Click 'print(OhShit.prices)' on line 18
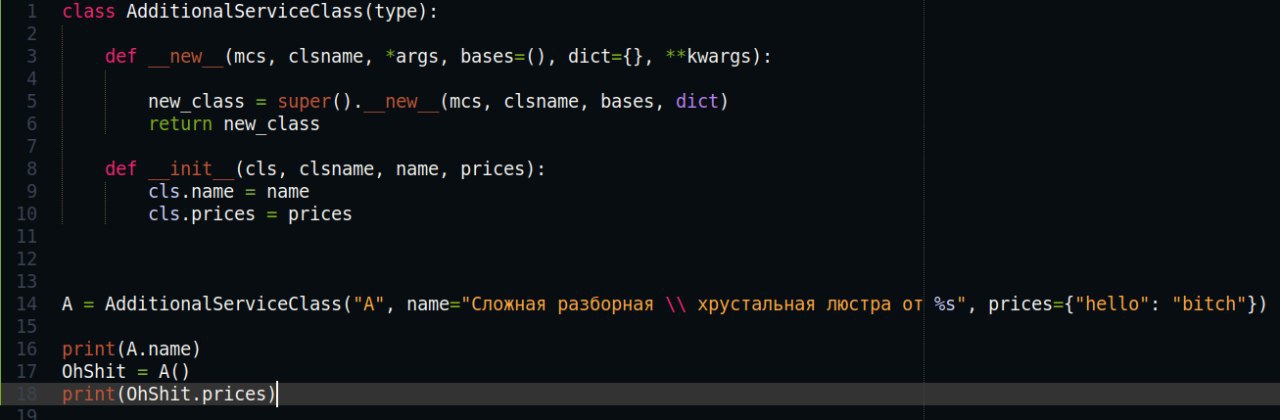 point(169,394)
